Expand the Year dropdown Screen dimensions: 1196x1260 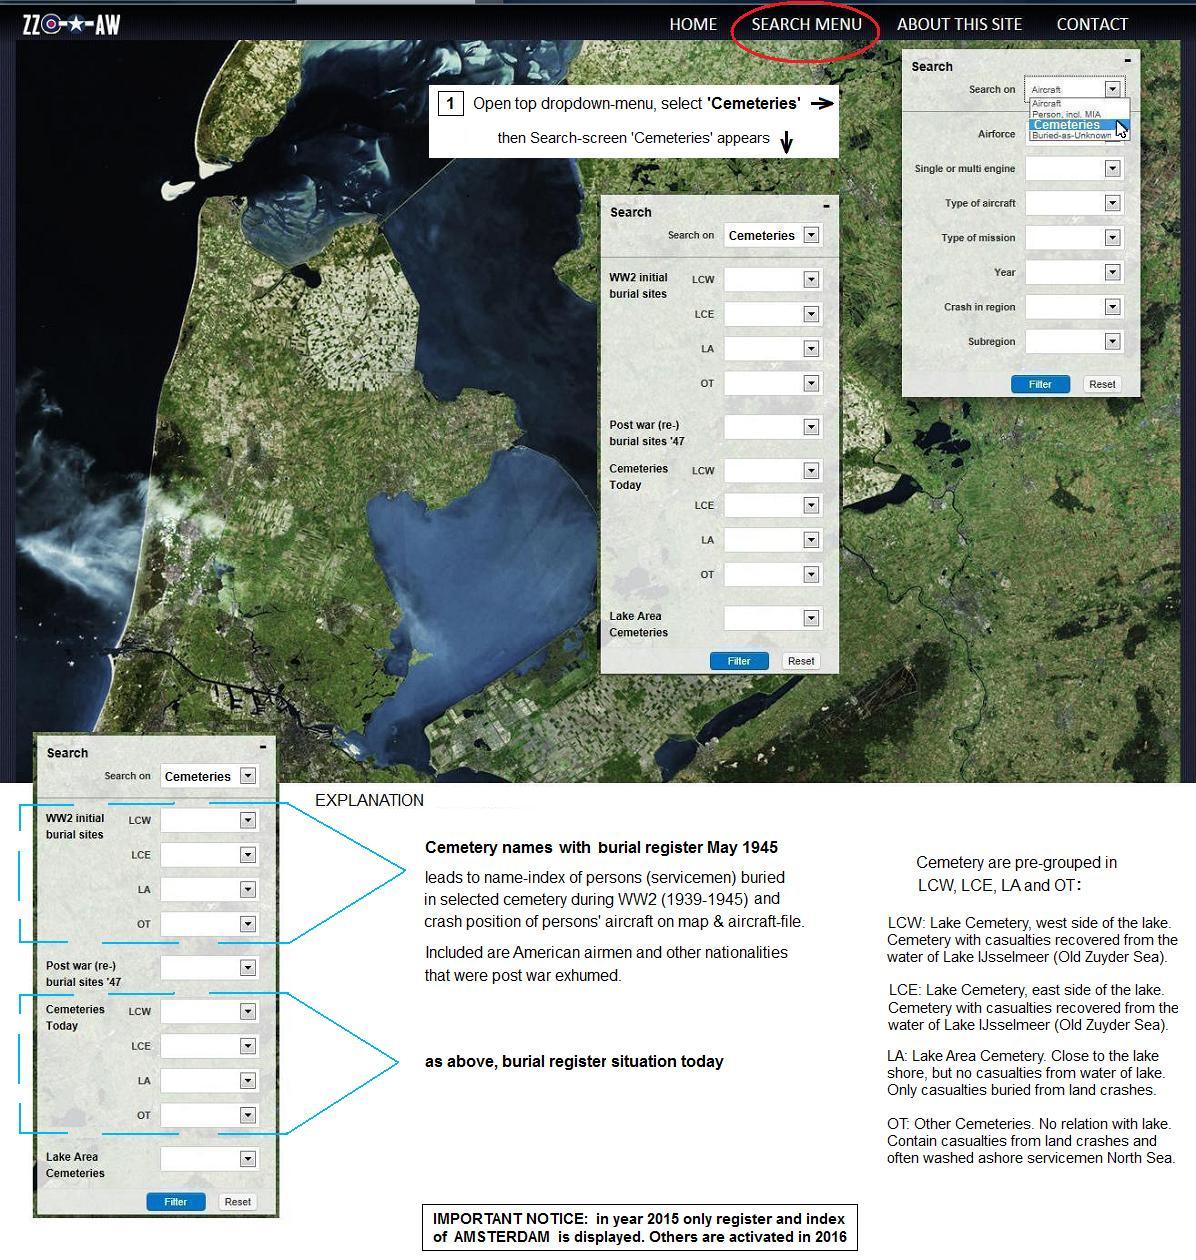(1112, 272)
